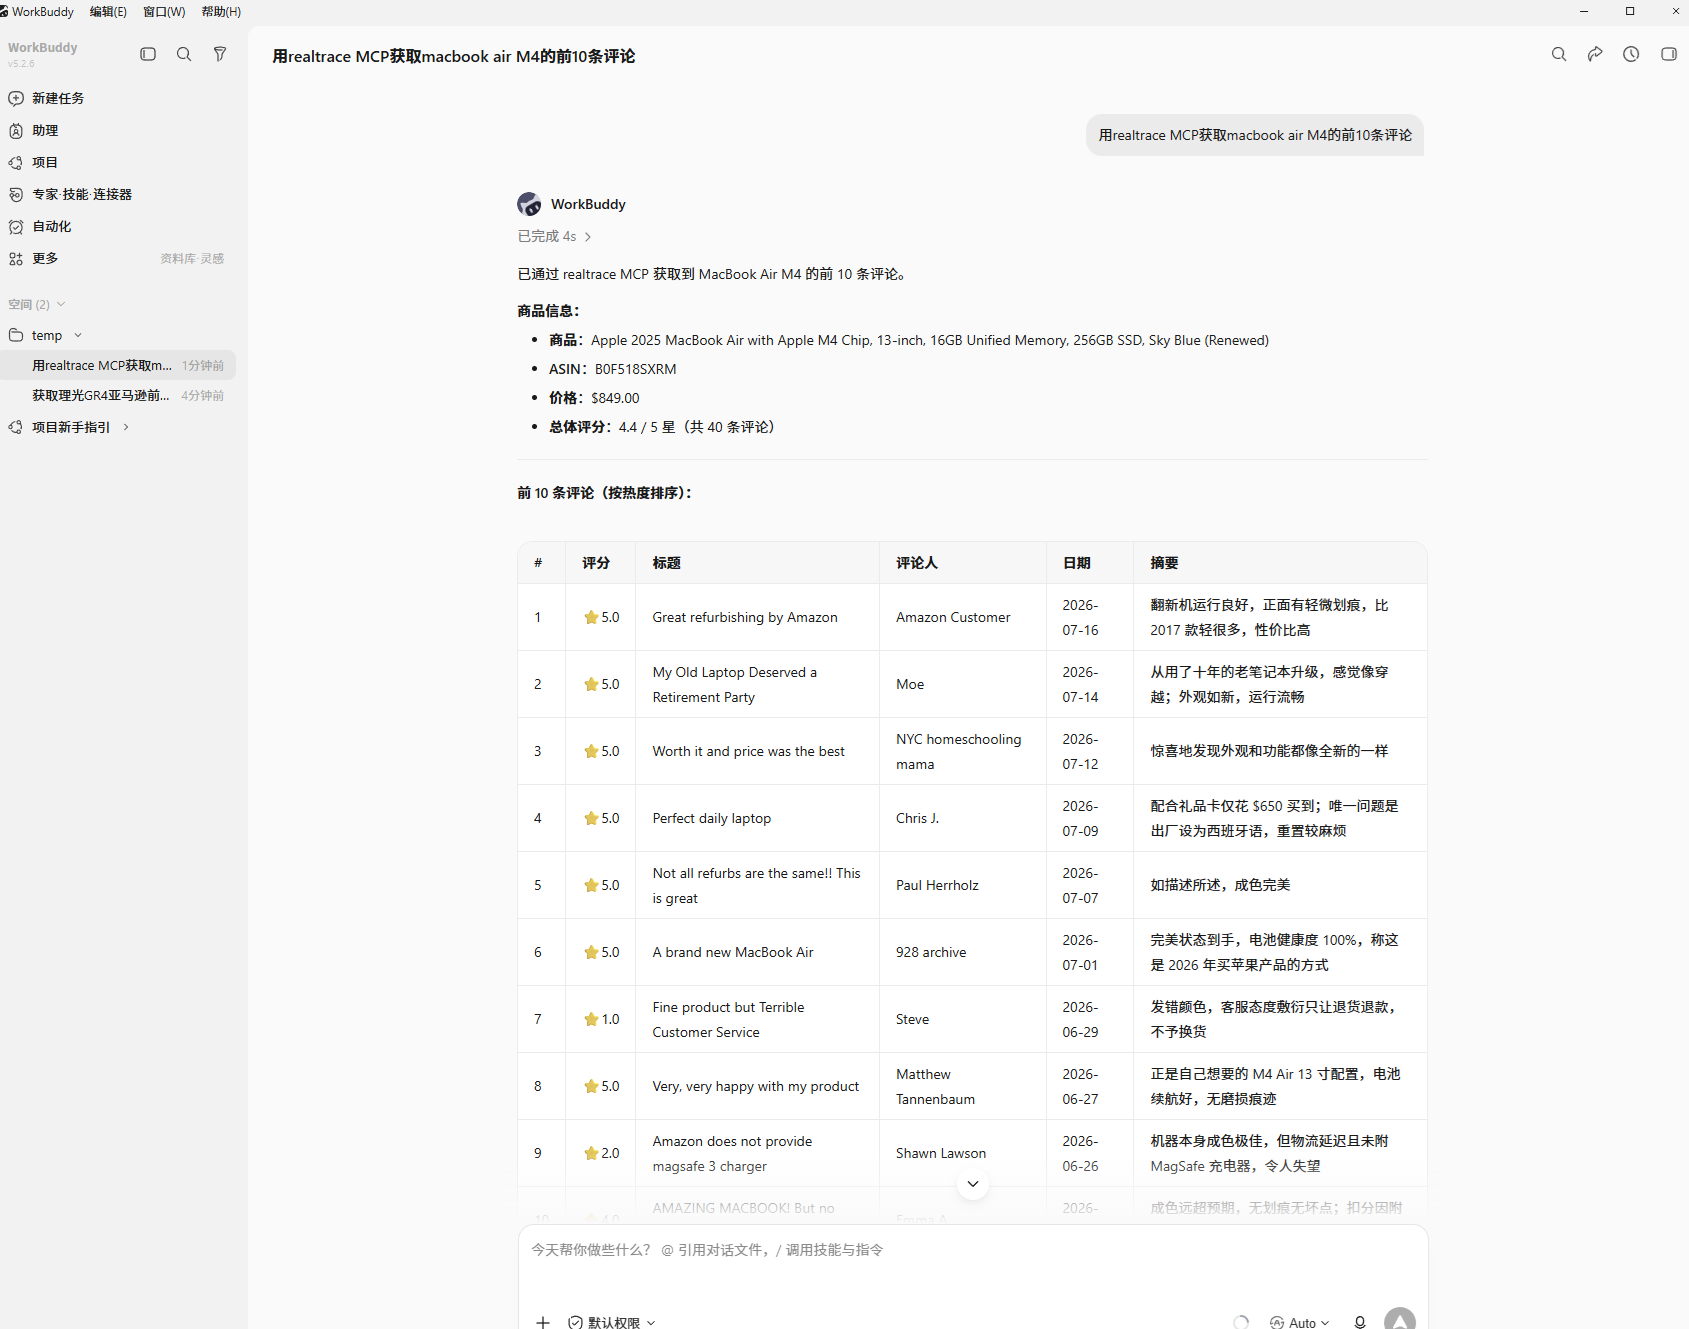Select 'Worth it and price was the best'
This screenshot has height=1329, width=1689.
tap(748, 751)
